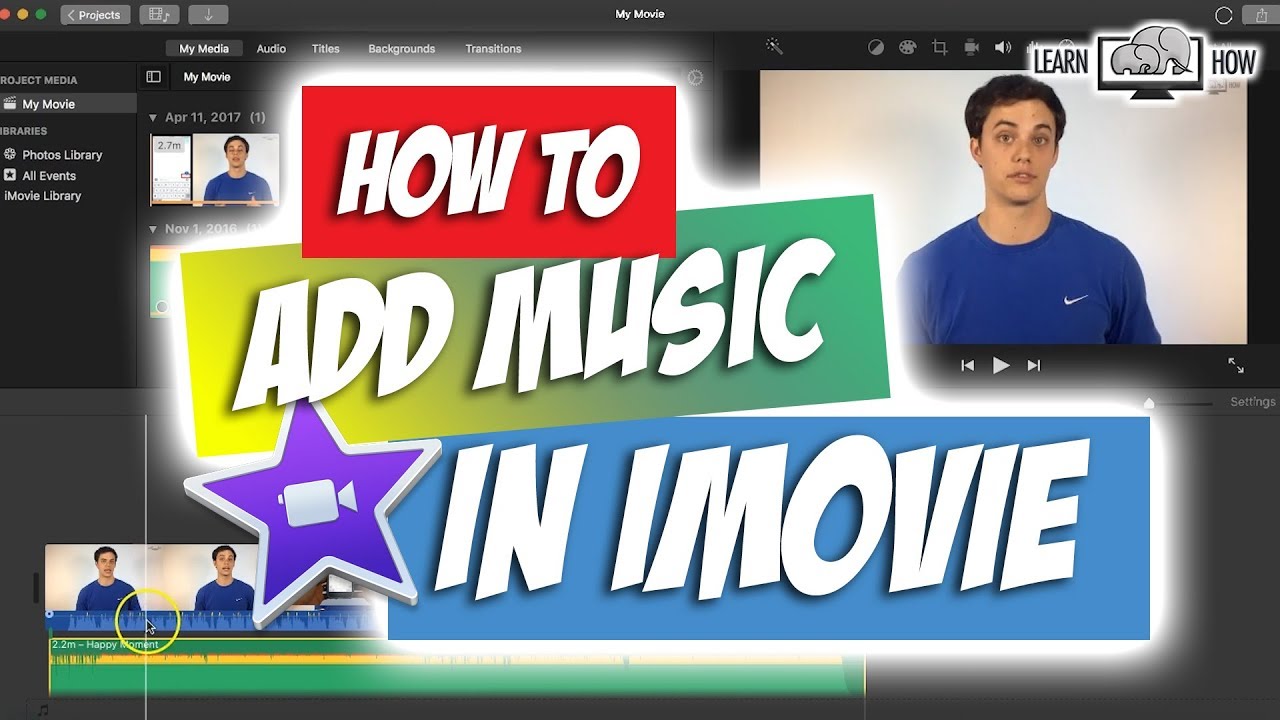The height and width of the screenshot is (720, 1280).
Task: Collapse the Nov 1, 2016 event group
Action: 153,229
